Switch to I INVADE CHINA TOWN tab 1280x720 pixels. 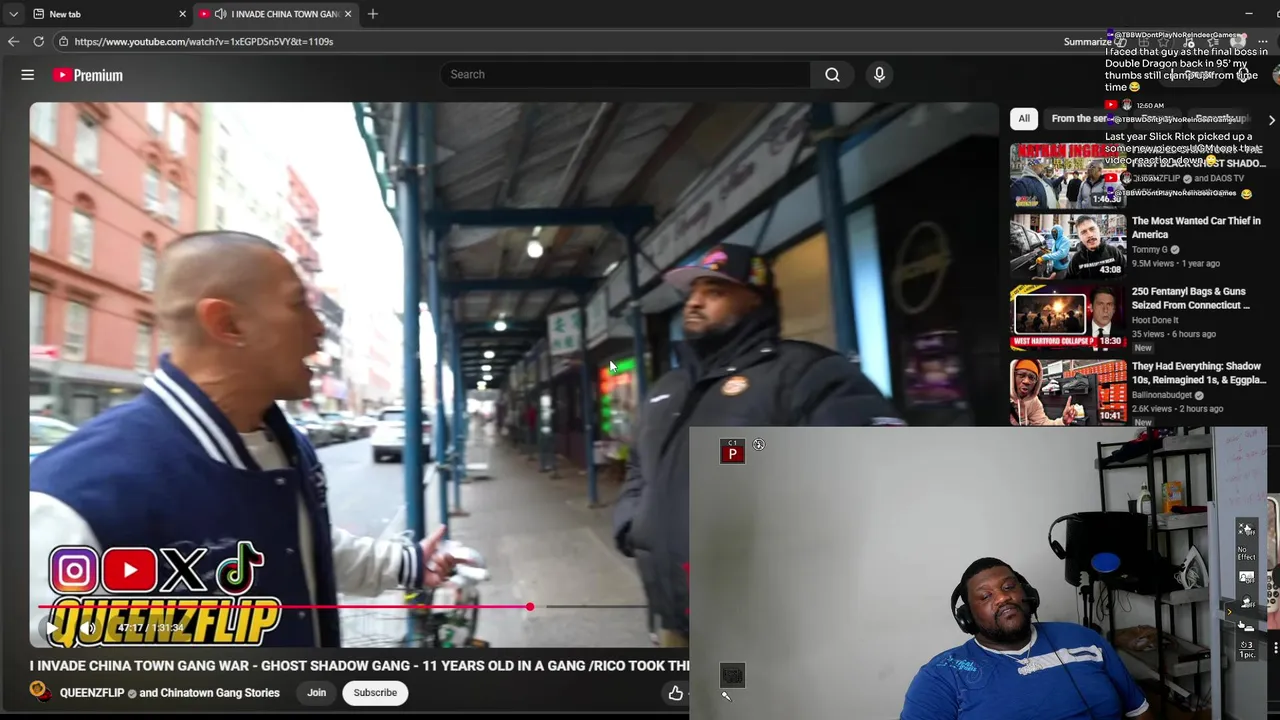275,14
